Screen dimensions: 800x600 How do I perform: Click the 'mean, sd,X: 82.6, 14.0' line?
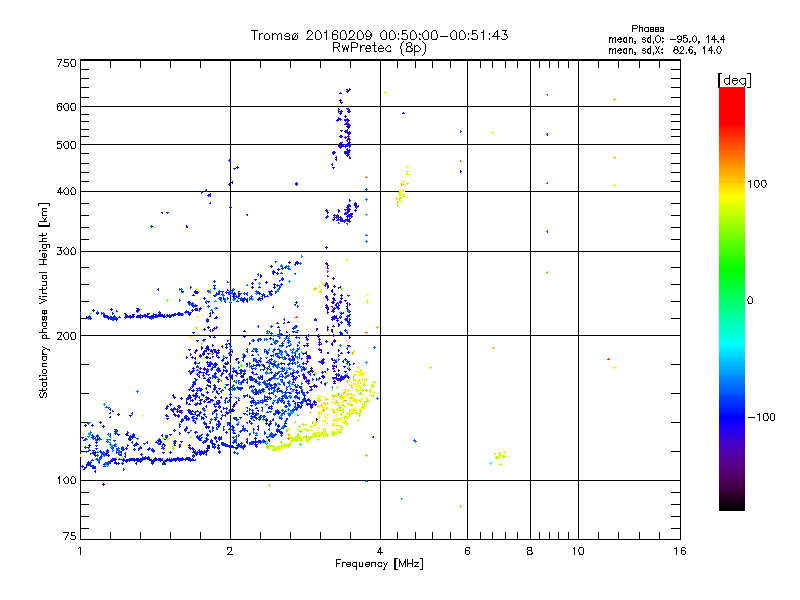coord(665,50)
